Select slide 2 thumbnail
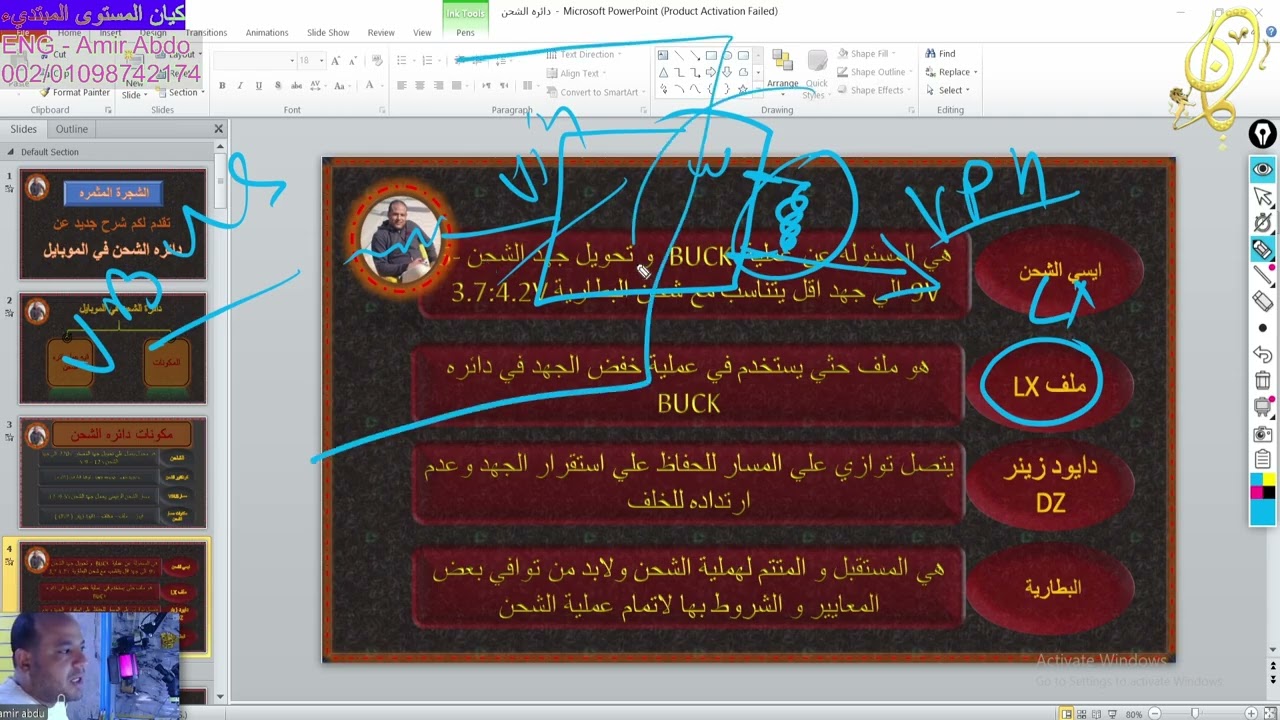Screen dimensions: 1280x720 click(113, 348)
